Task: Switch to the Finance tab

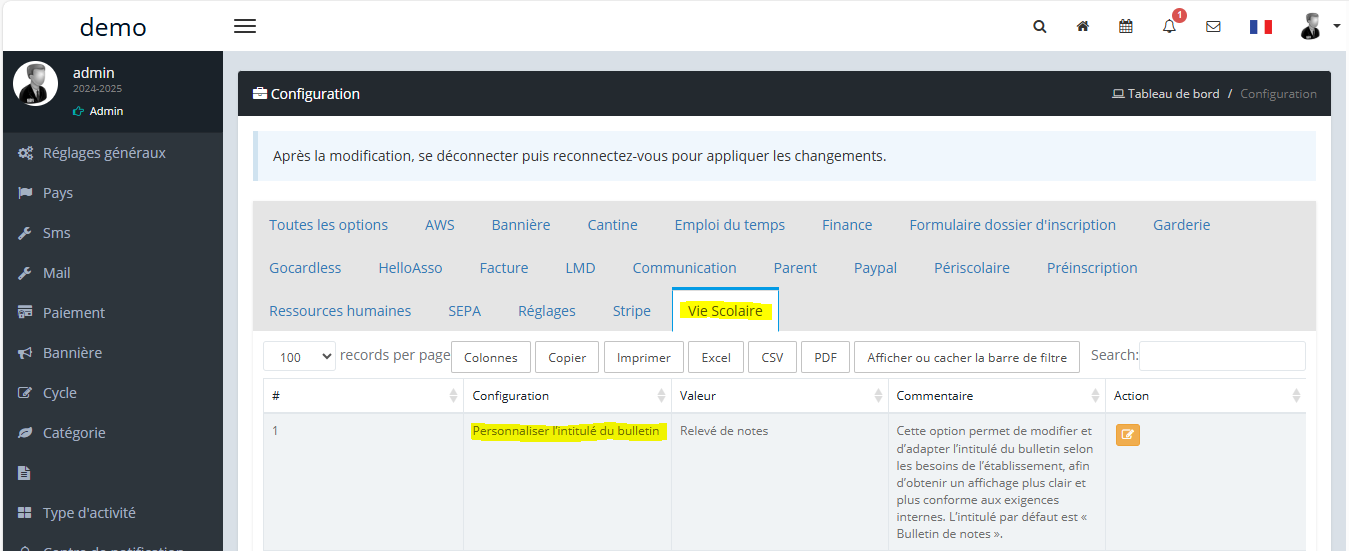Action: tap(847, 225)
